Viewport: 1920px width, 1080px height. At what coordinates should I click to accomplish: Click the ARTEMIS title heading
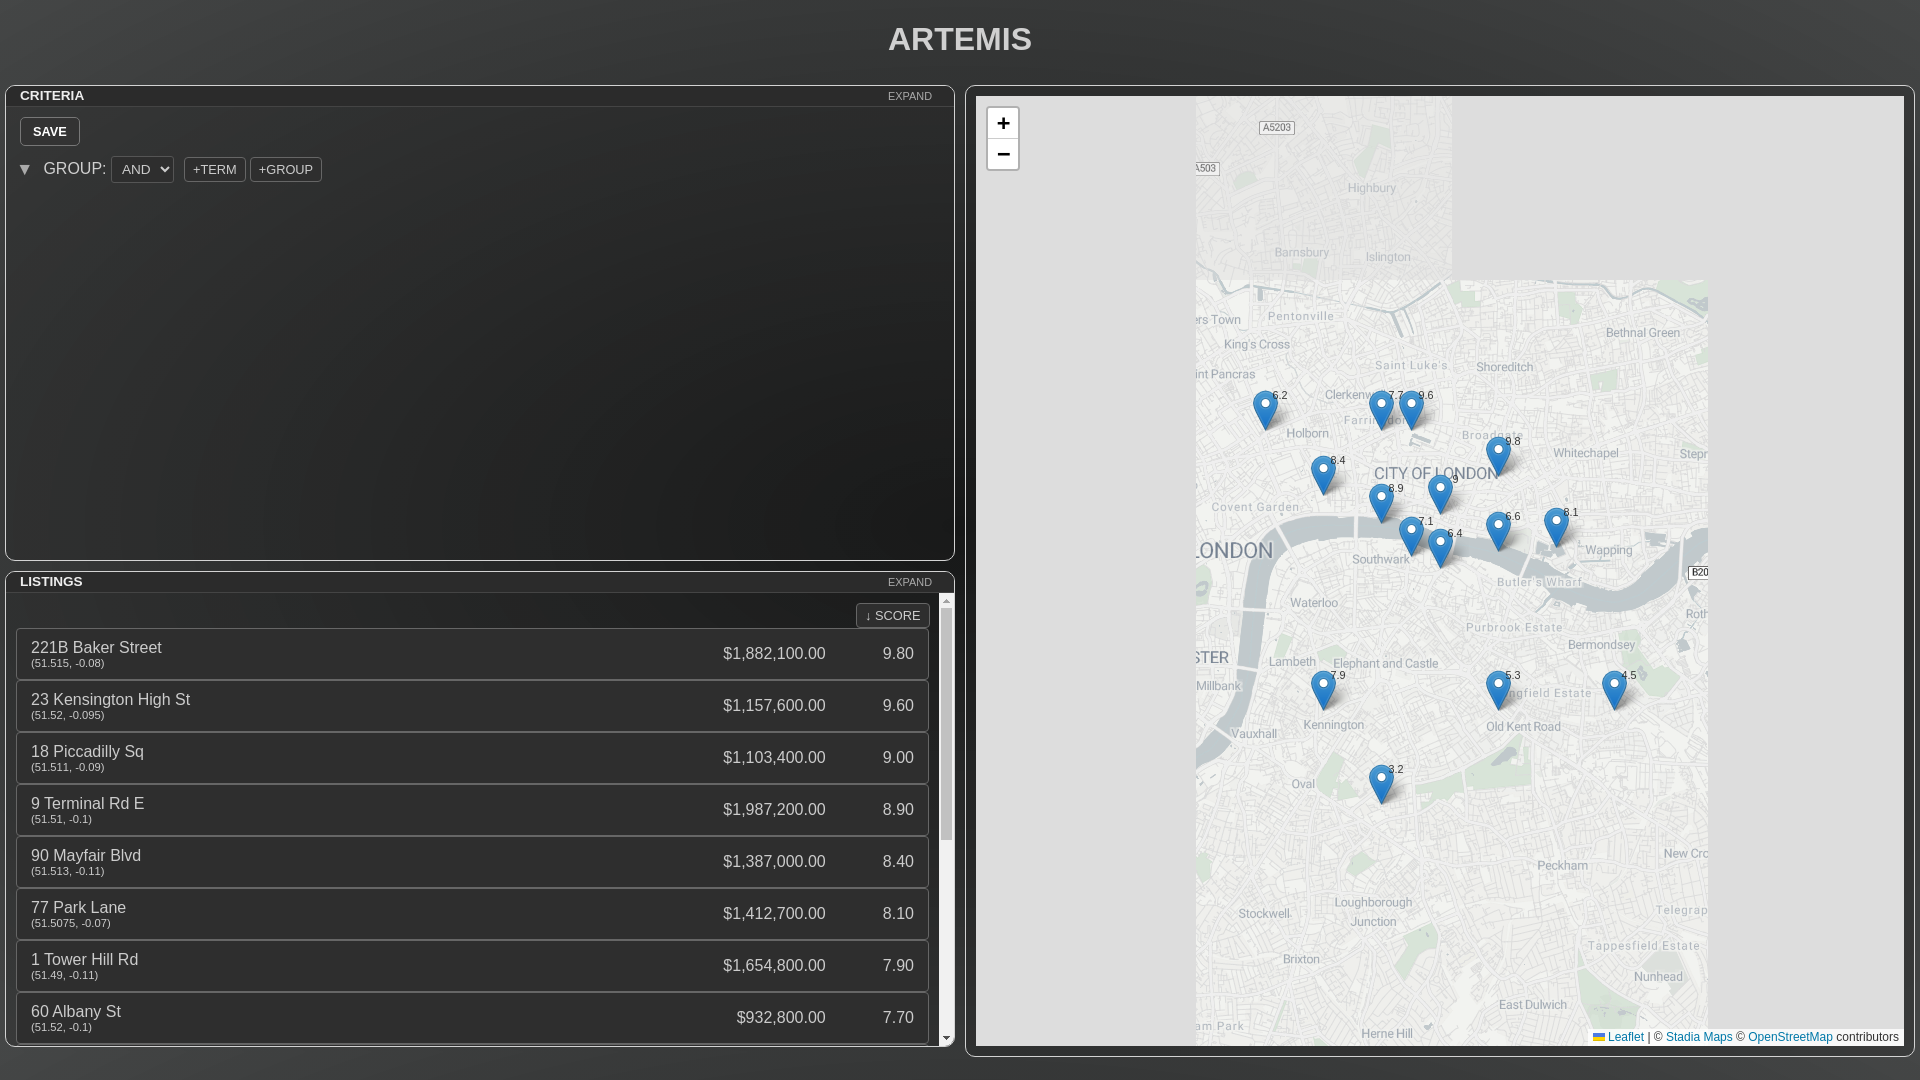click(960, 39)
